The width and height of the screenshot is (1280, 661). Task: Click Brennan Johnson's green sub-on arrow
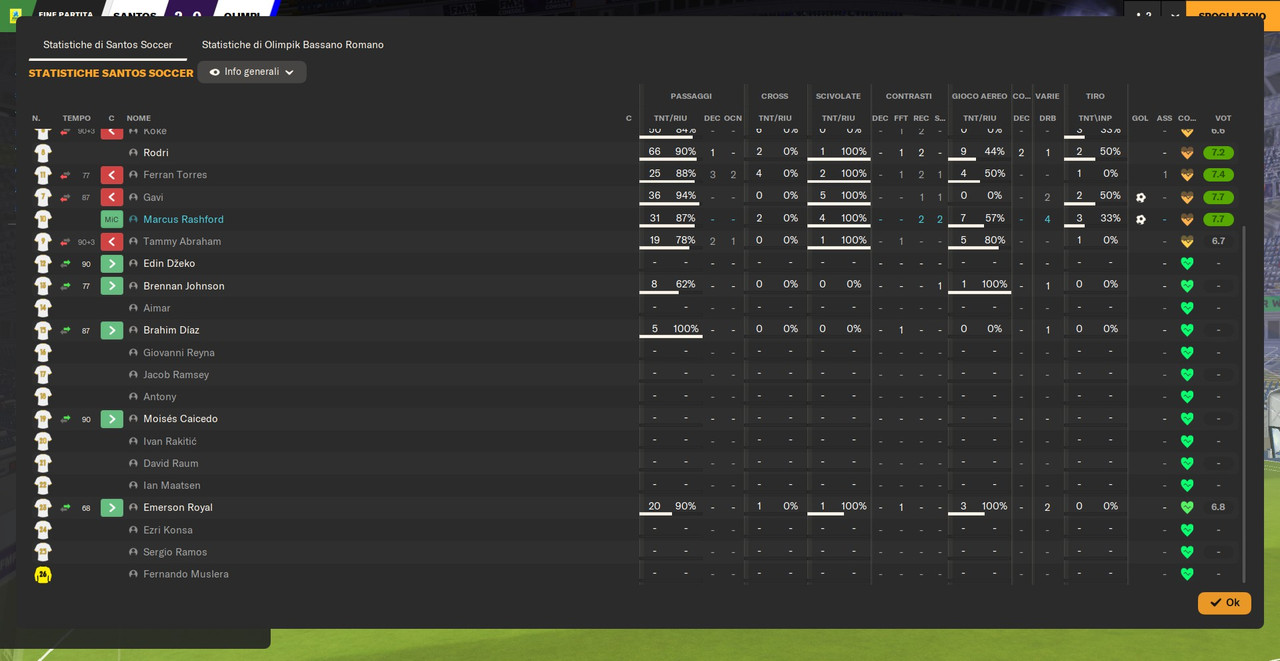tap(112, 286)
